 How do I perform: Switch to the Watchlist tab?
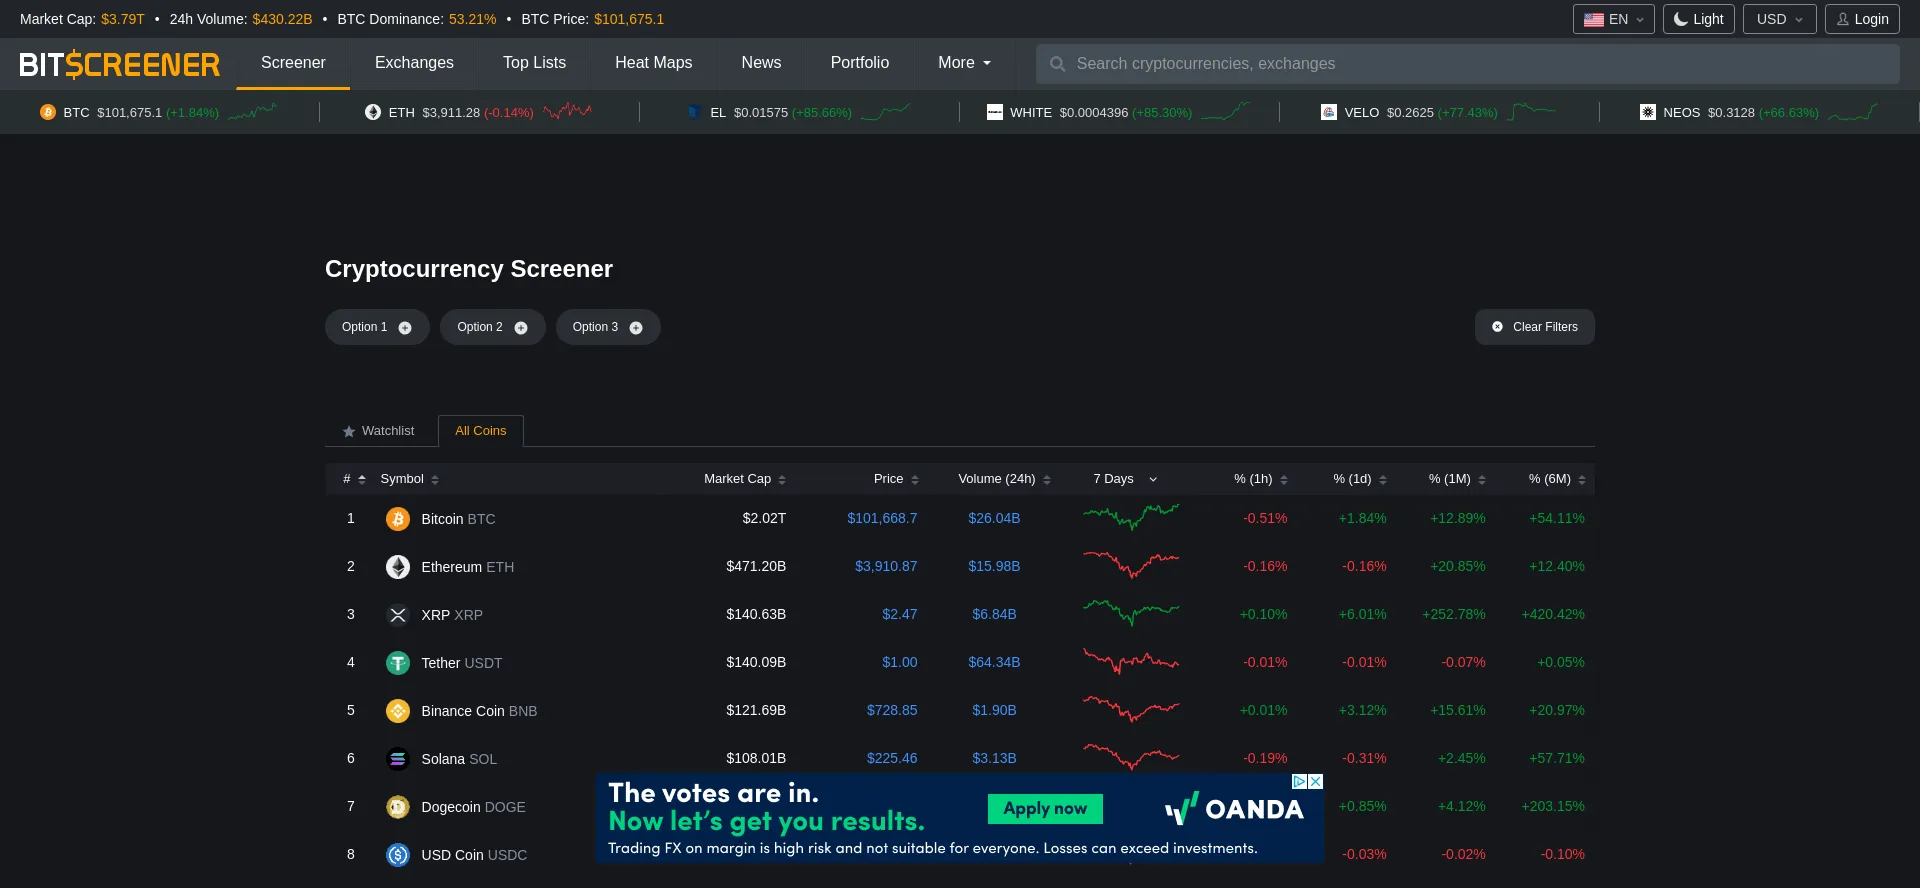point(379,431)
